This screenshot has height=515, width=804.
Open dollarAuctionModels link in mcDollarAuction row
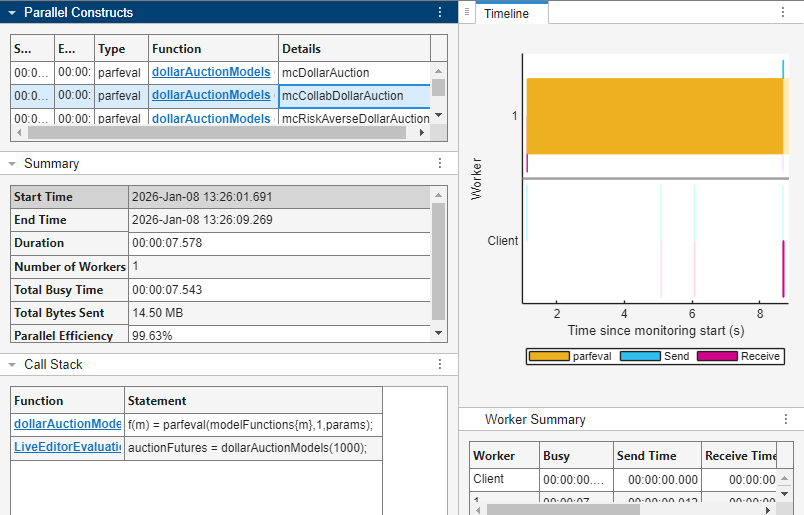point(211,72)
